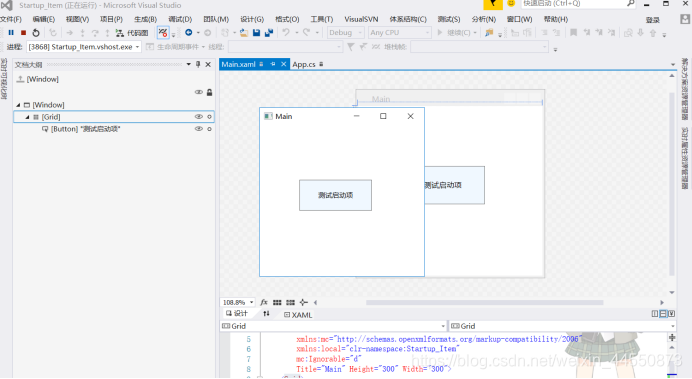Toggle snap to snaplines icon
The width and height of the screenshot is (692, 379).
click(x=303, y=302)
